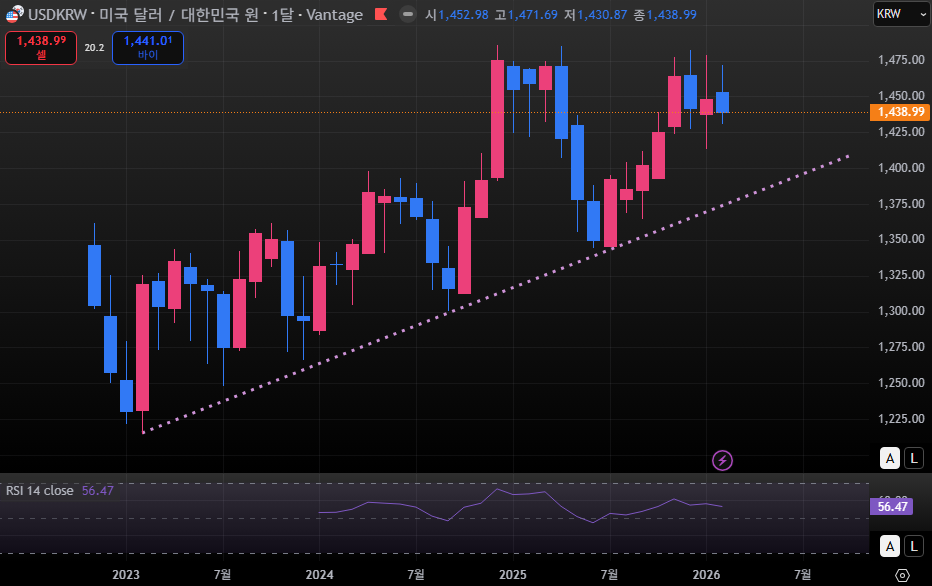Open the KRW currency dropdown
Image resolution: width=932 pixels, height=586 pixels.
point(898,14)
